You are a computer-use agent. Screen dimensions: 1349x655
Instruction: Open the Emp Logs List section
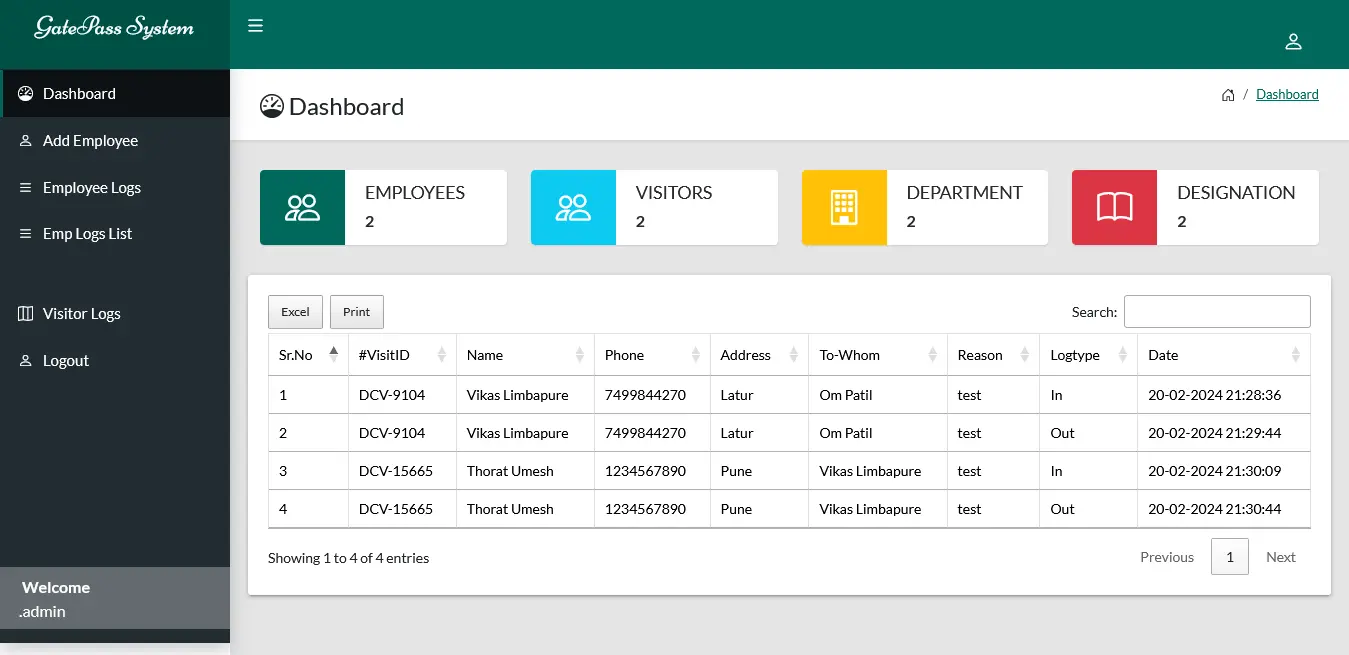point(87,233)
